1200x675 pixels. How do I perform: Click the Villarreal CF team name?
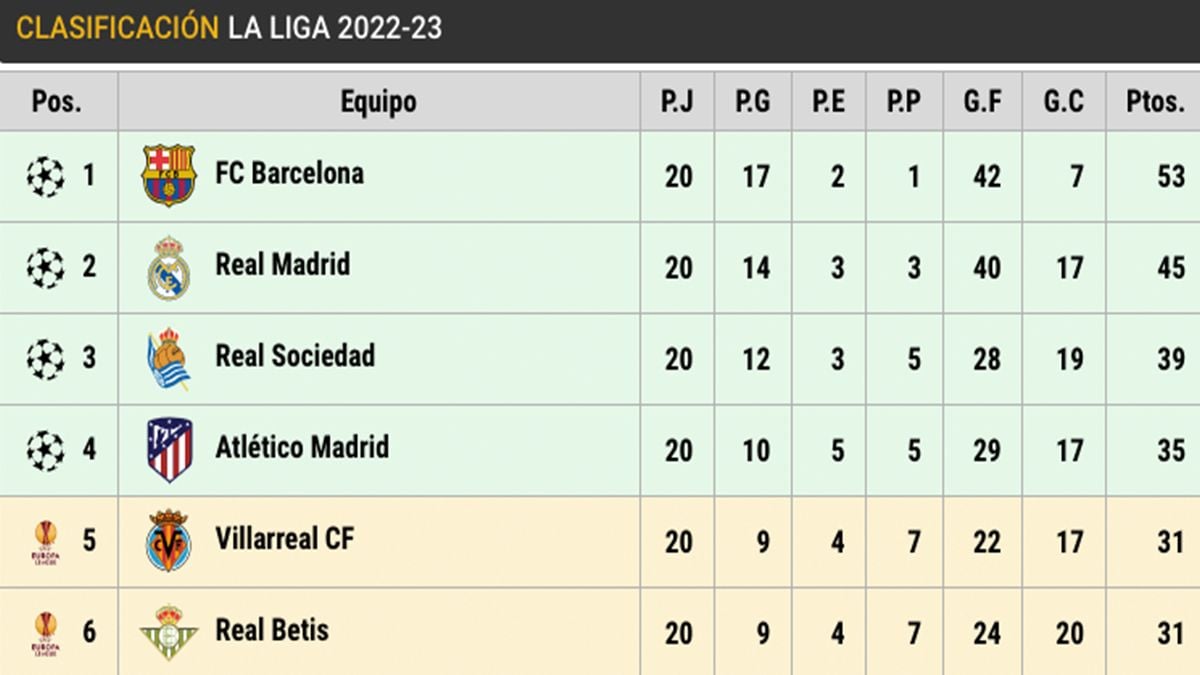click(x=284, y=539)
